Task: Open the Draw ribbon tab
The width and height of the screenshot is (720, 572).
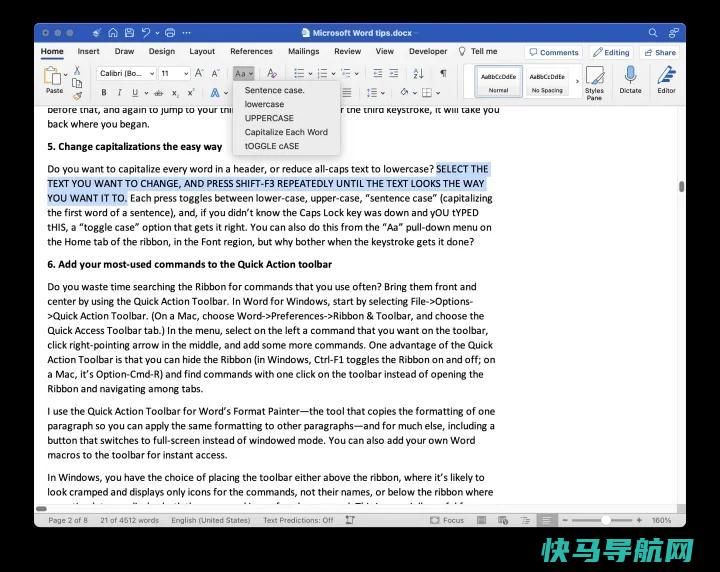Action: point(124,51)
